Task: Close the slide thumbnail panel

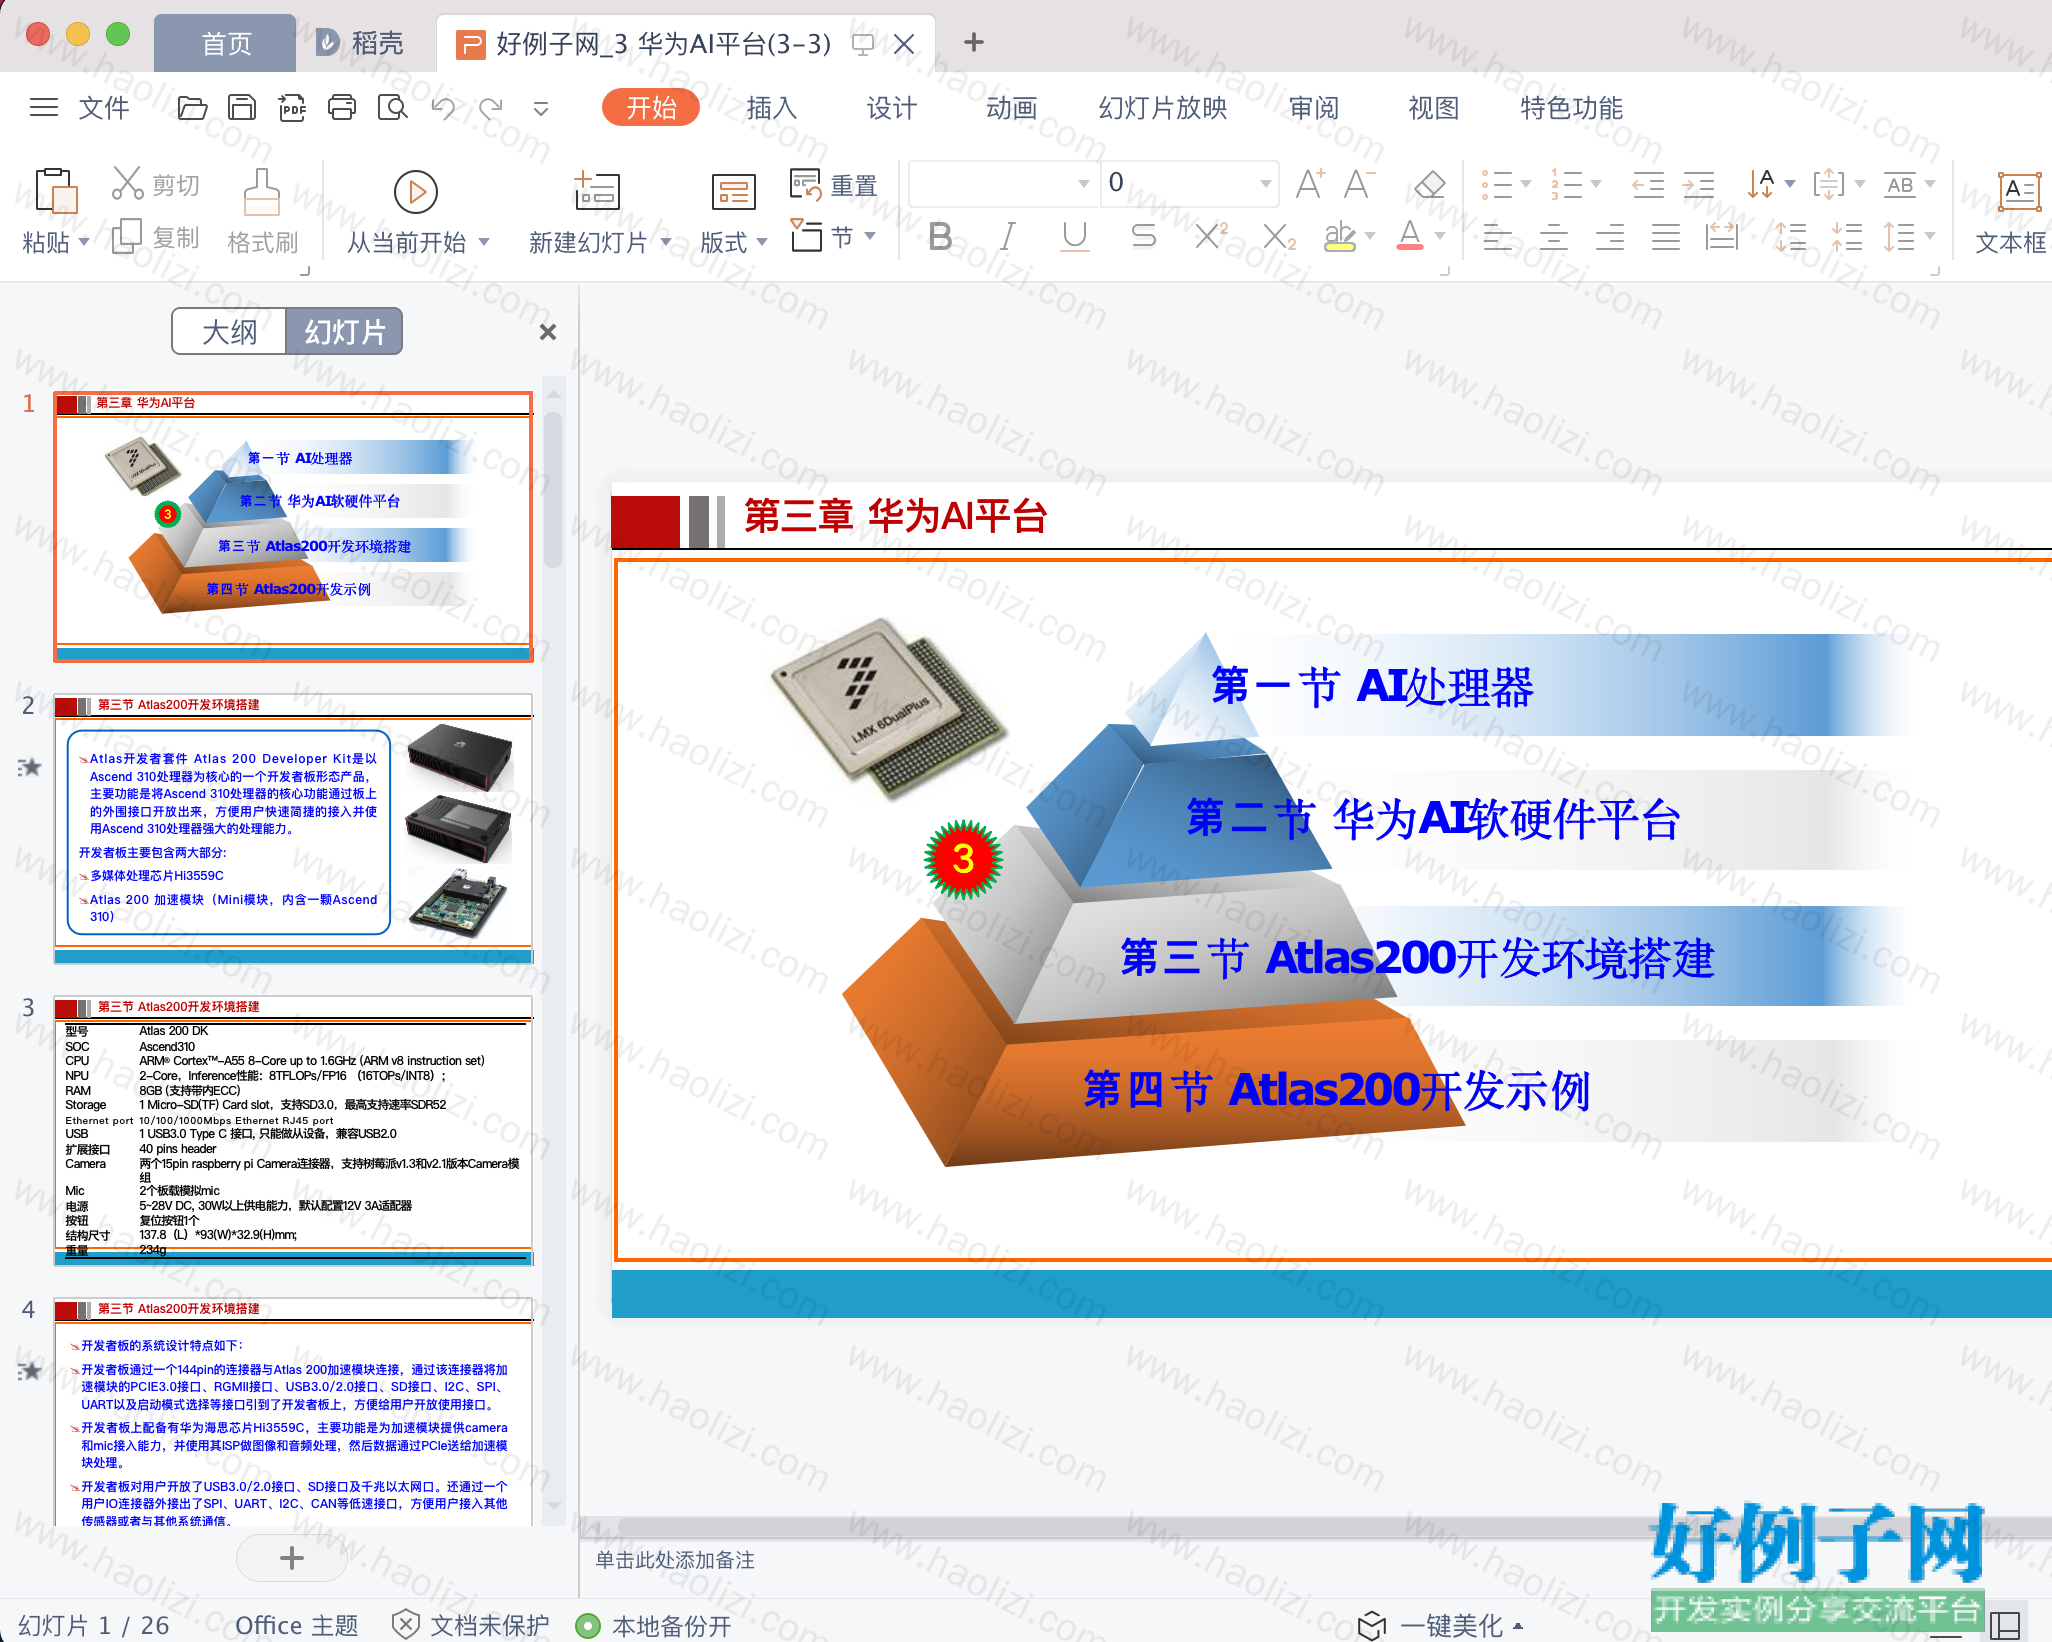Action: [x=547, y=332]
